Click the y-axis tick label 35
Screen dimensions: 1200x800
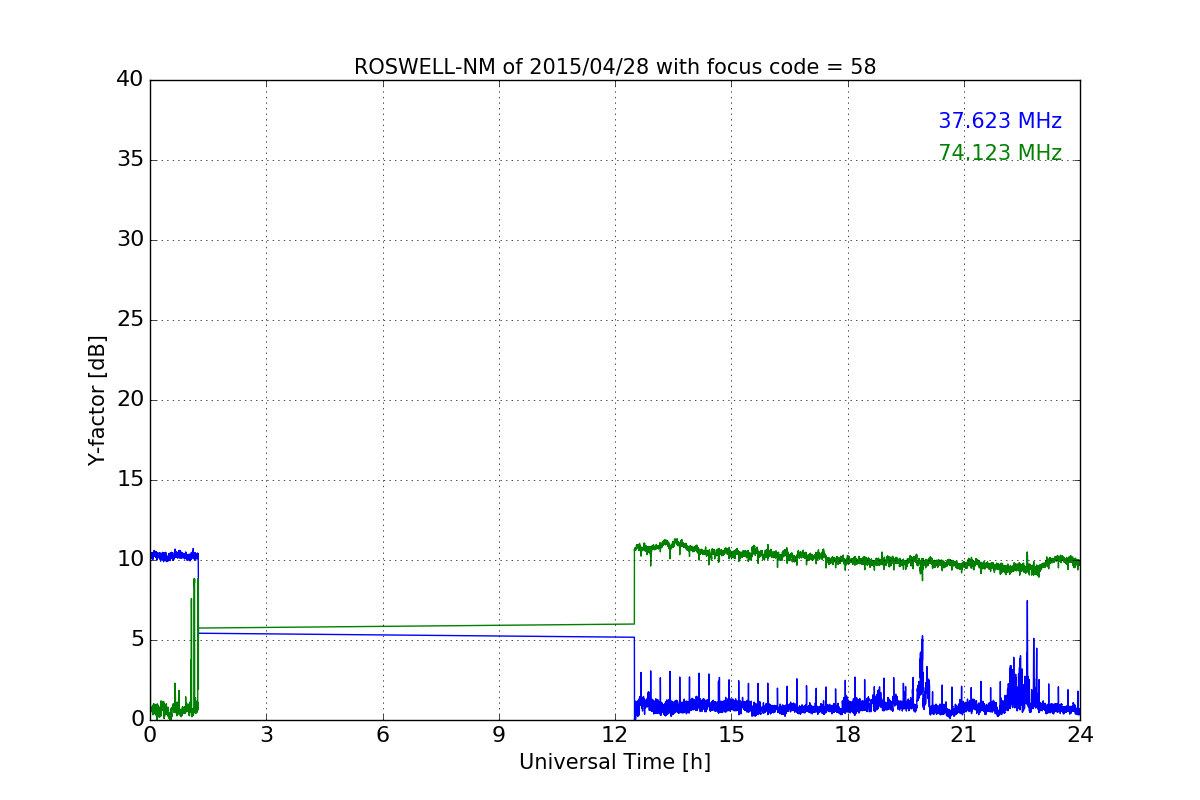click(130, 160)
